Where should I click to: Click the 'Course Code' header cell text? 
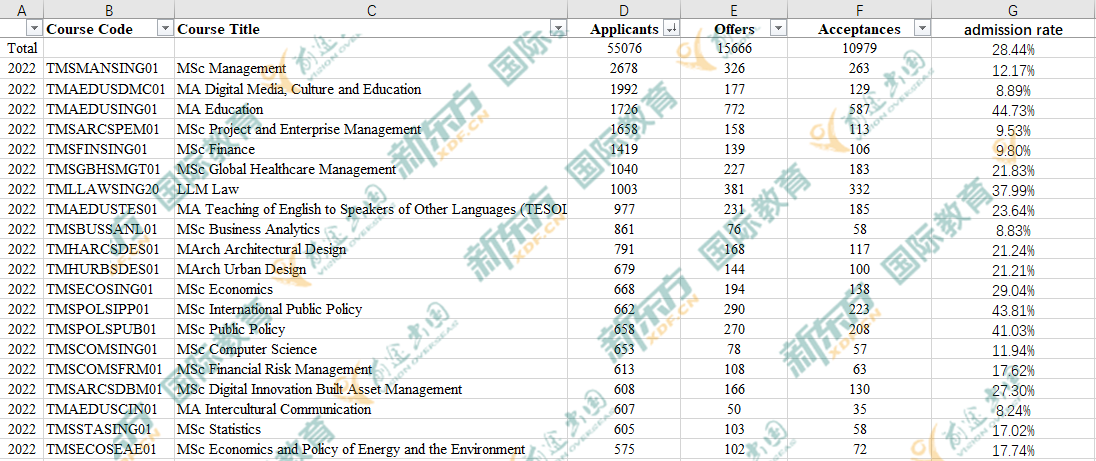[x=89, y=29]
